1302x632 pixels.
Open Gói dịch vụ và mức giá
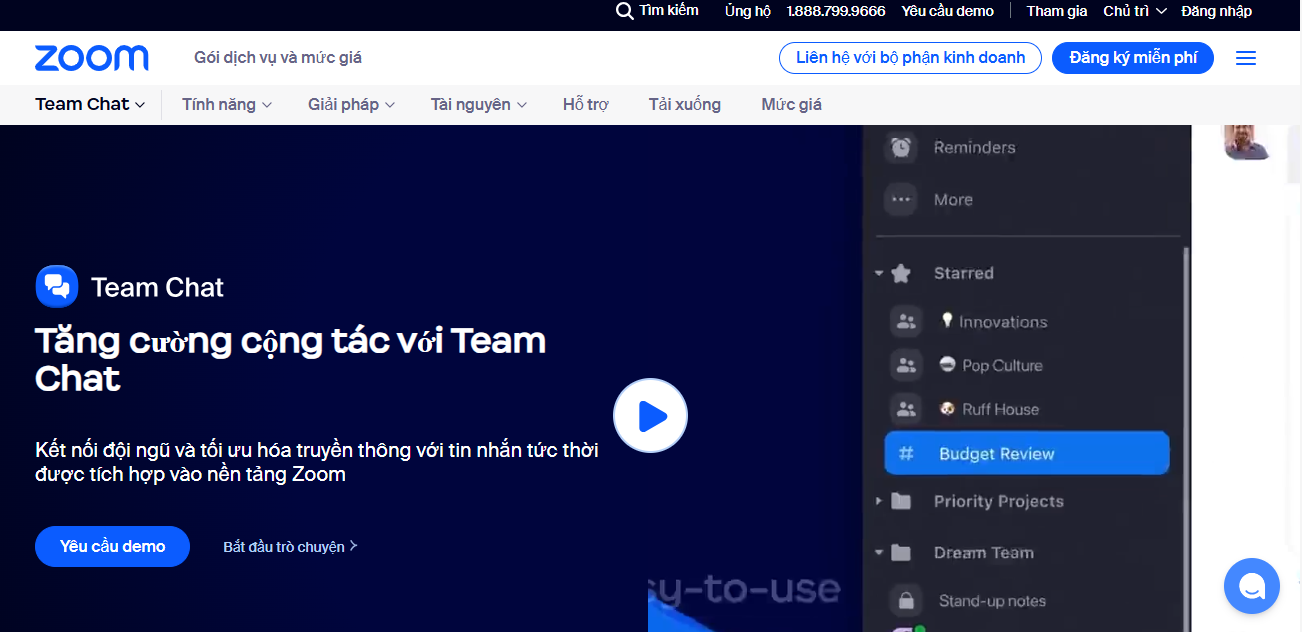pos(278,58)
